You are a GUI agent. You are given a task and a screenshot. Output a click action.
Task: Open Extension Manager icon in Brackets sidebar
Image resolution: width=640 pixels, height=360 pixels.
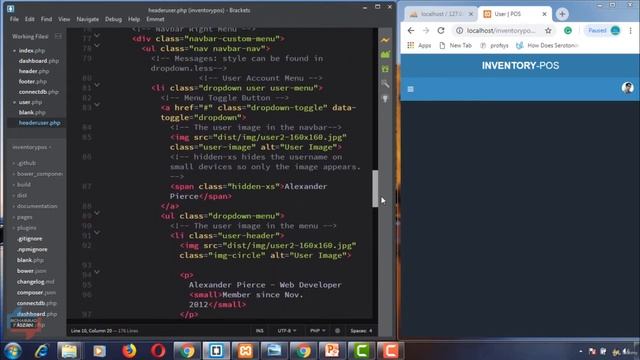(x=385, y=54)
